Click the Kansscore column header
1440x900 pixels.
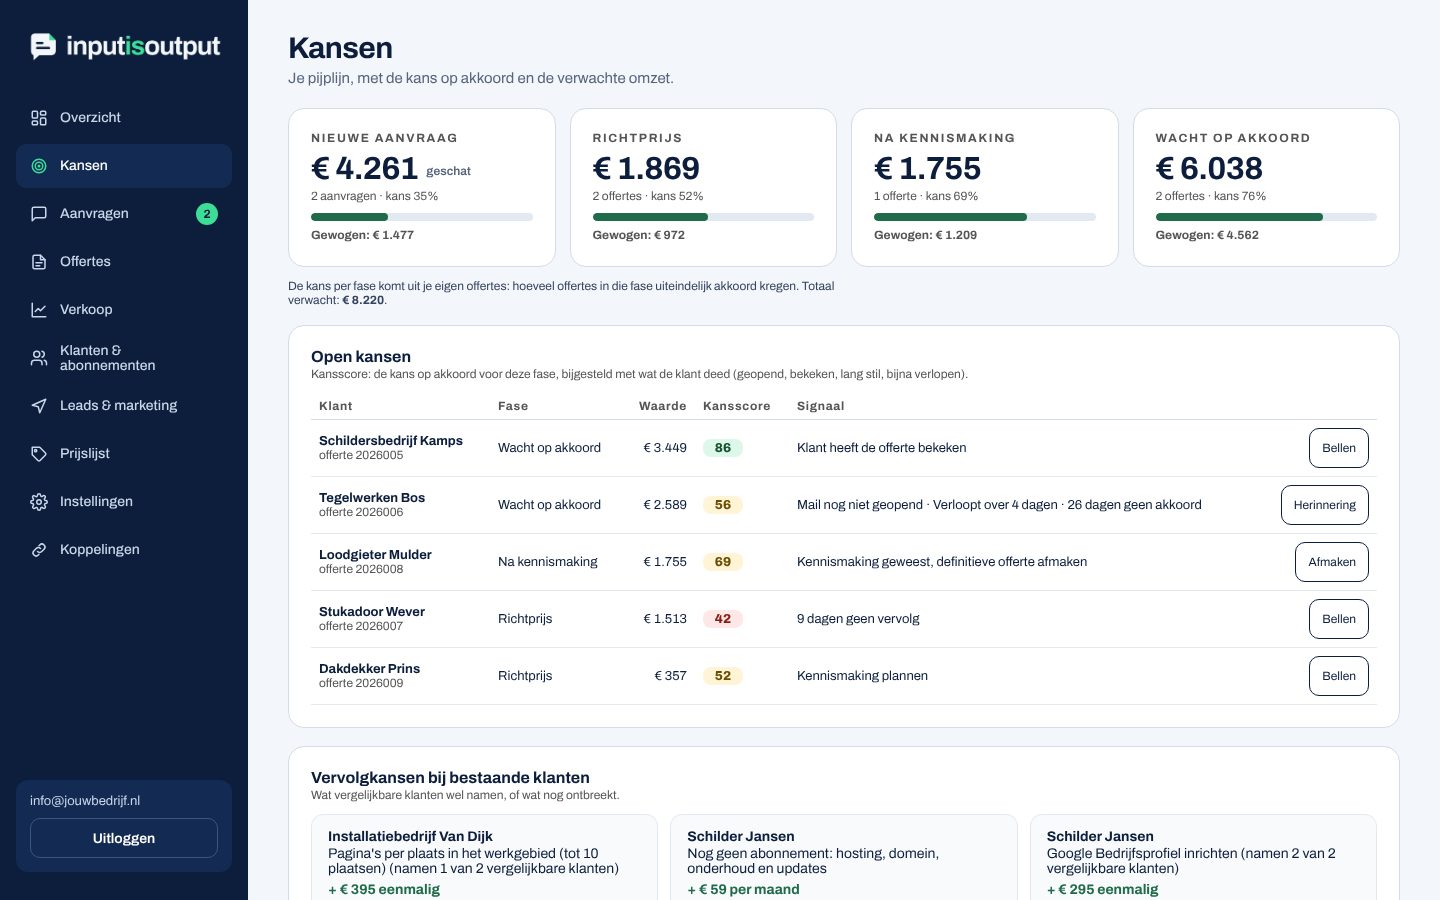tap(737, 406)
